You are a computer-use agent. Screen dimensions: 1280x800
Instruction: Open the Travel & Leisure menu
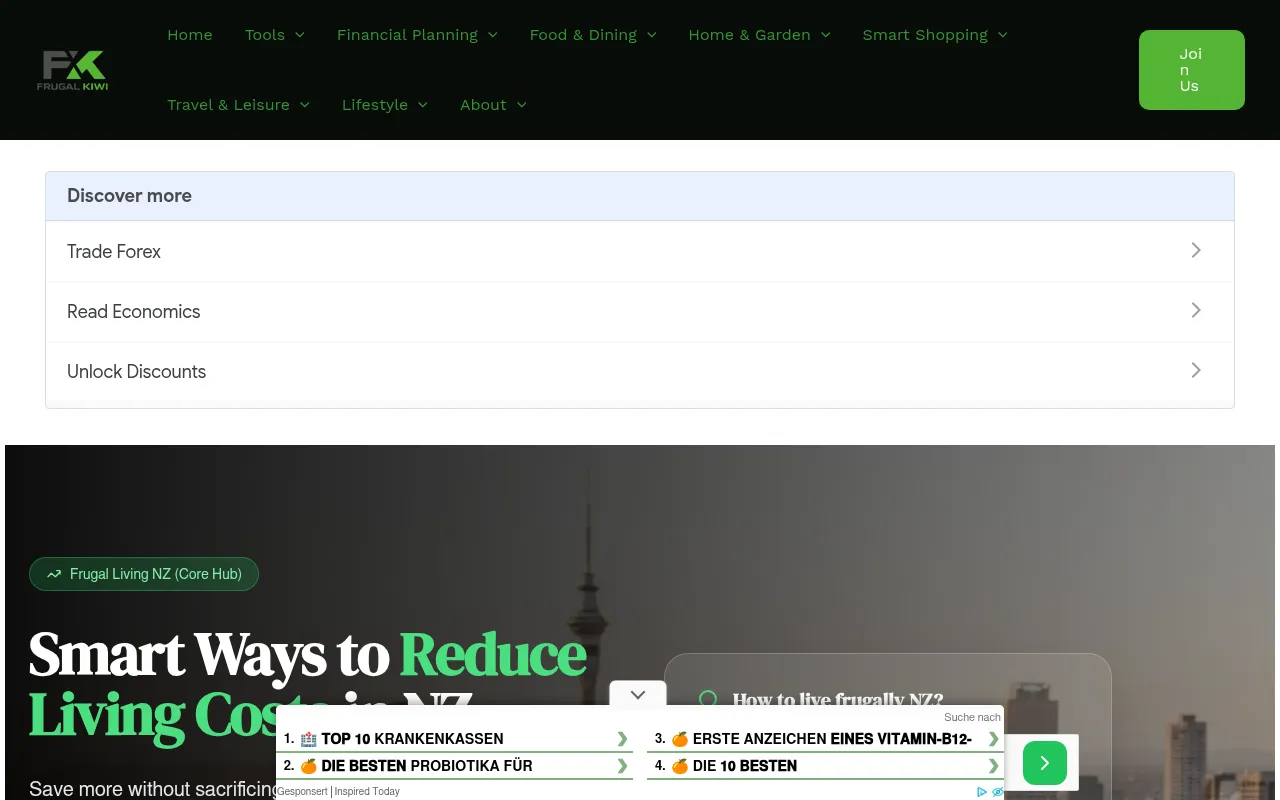[x=228, y=105]
